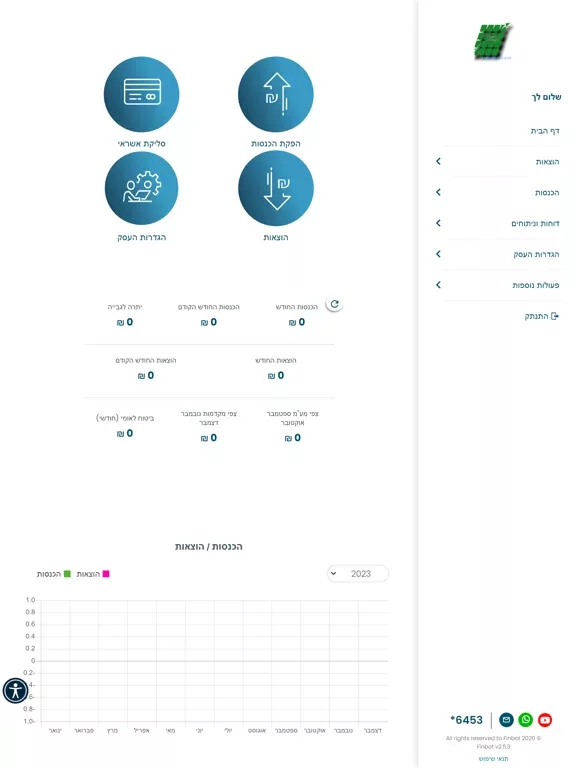Open the accessibility widget icon
The height and width of the screenshot is (768, 576).
[16, 691]
